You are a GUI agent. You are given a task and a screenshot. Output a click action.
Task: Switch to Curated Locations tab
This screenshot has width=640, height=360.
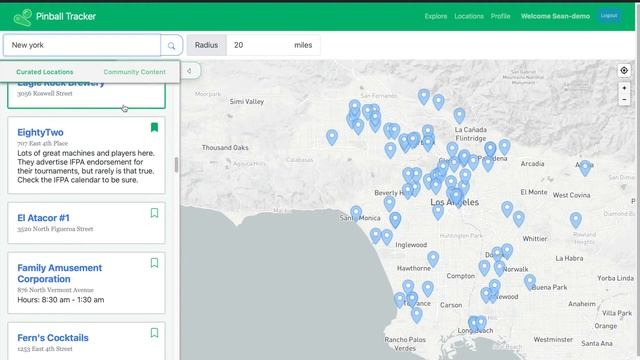[45, 72]
